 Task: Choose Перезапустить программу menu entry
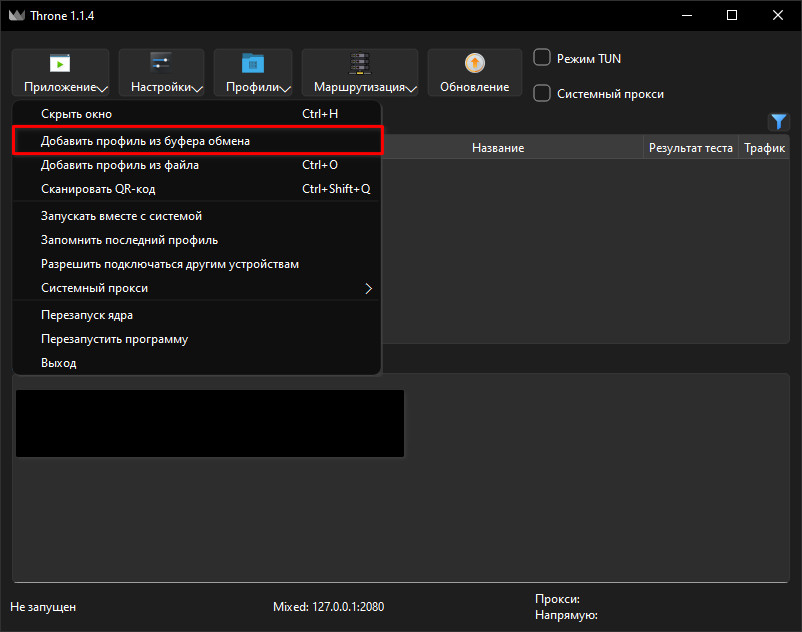[196, 339]
